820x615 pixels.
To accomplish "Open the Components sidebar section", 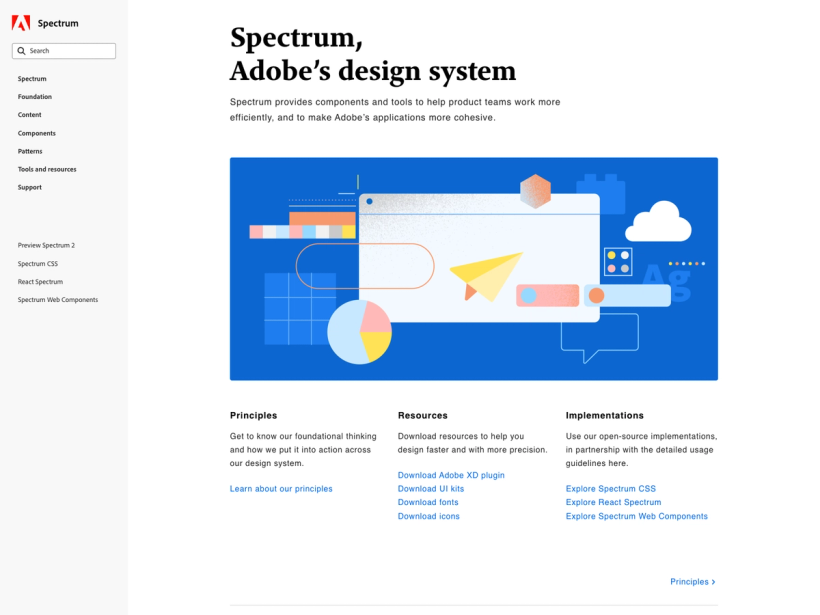I will tap(37, 133).
